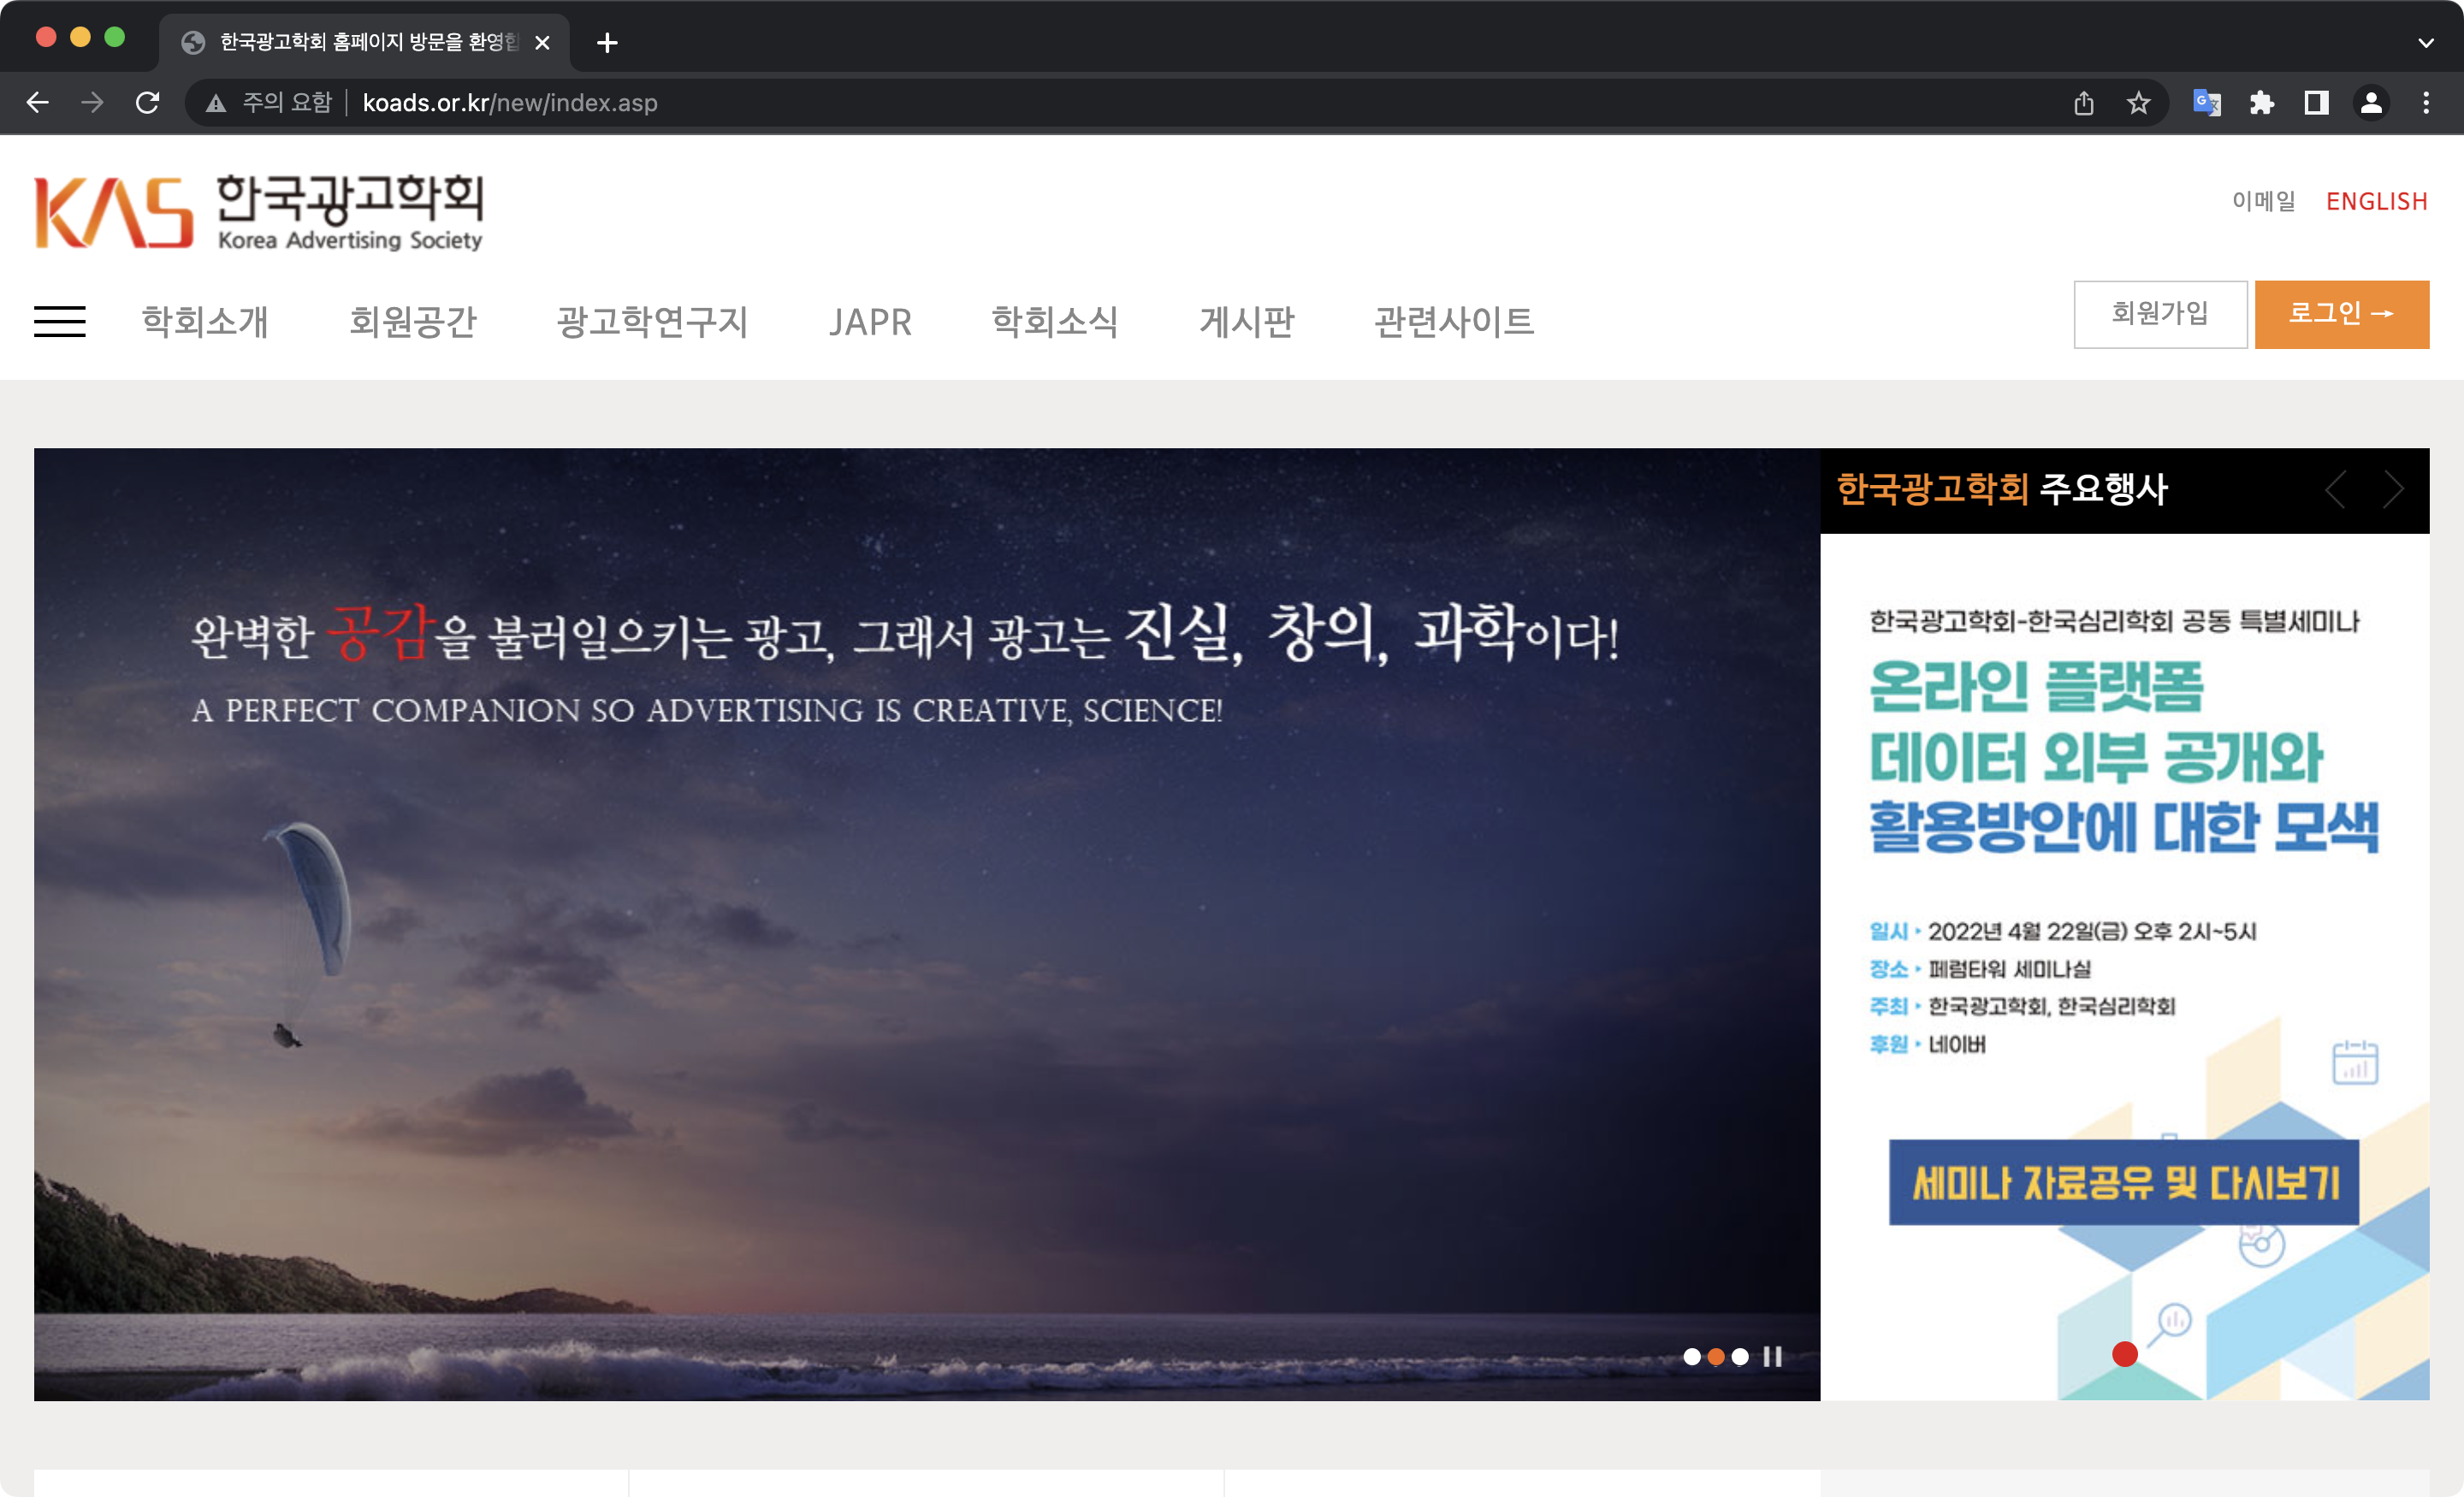Open a new browser tab
Image resolution: width=2464 pixels, height=1497 pixels.
tap(607, 42)
